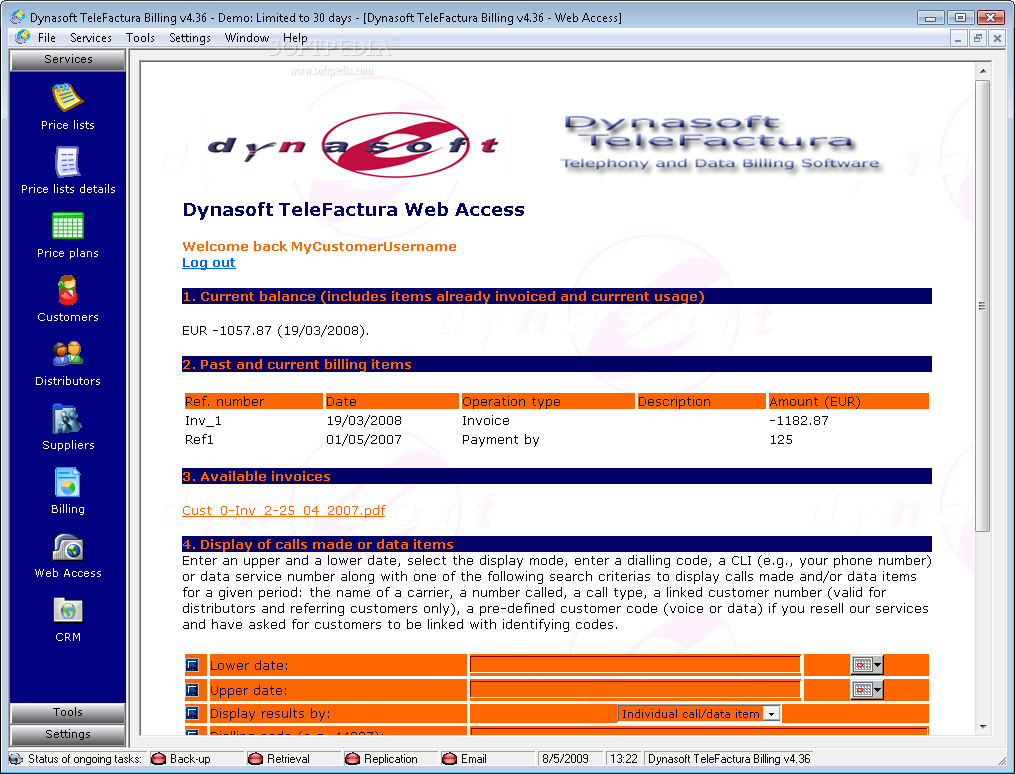Expand the Individual call/data item dropdown

pos(771,714)
